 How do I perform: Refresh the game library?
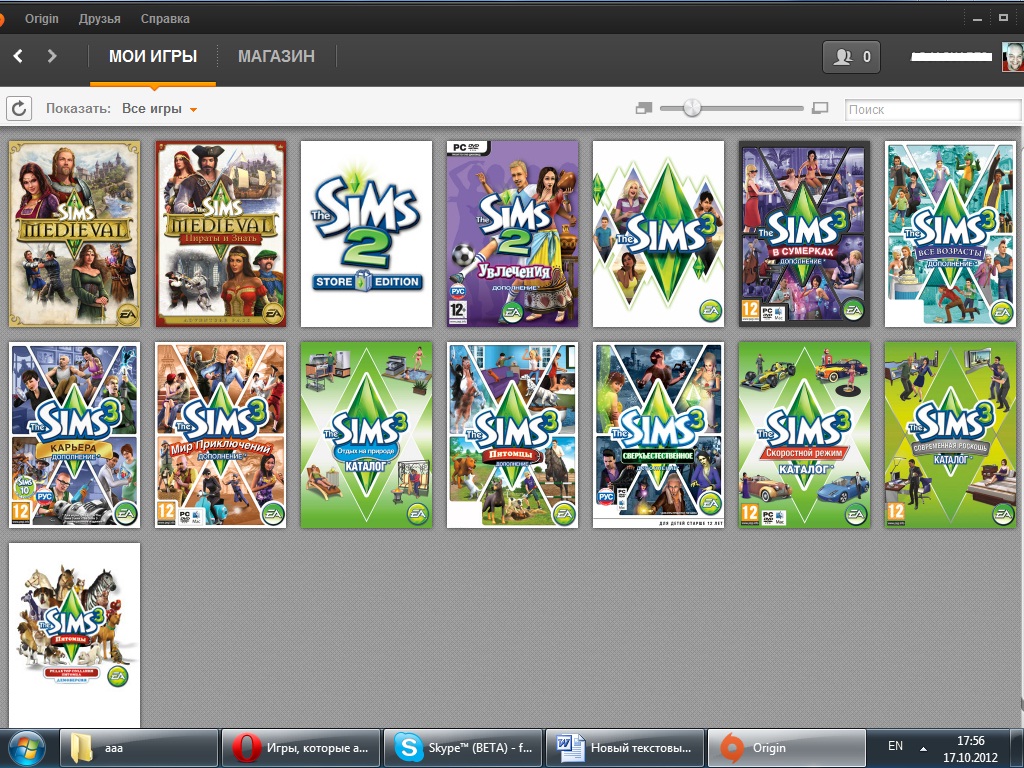[19, 108]
